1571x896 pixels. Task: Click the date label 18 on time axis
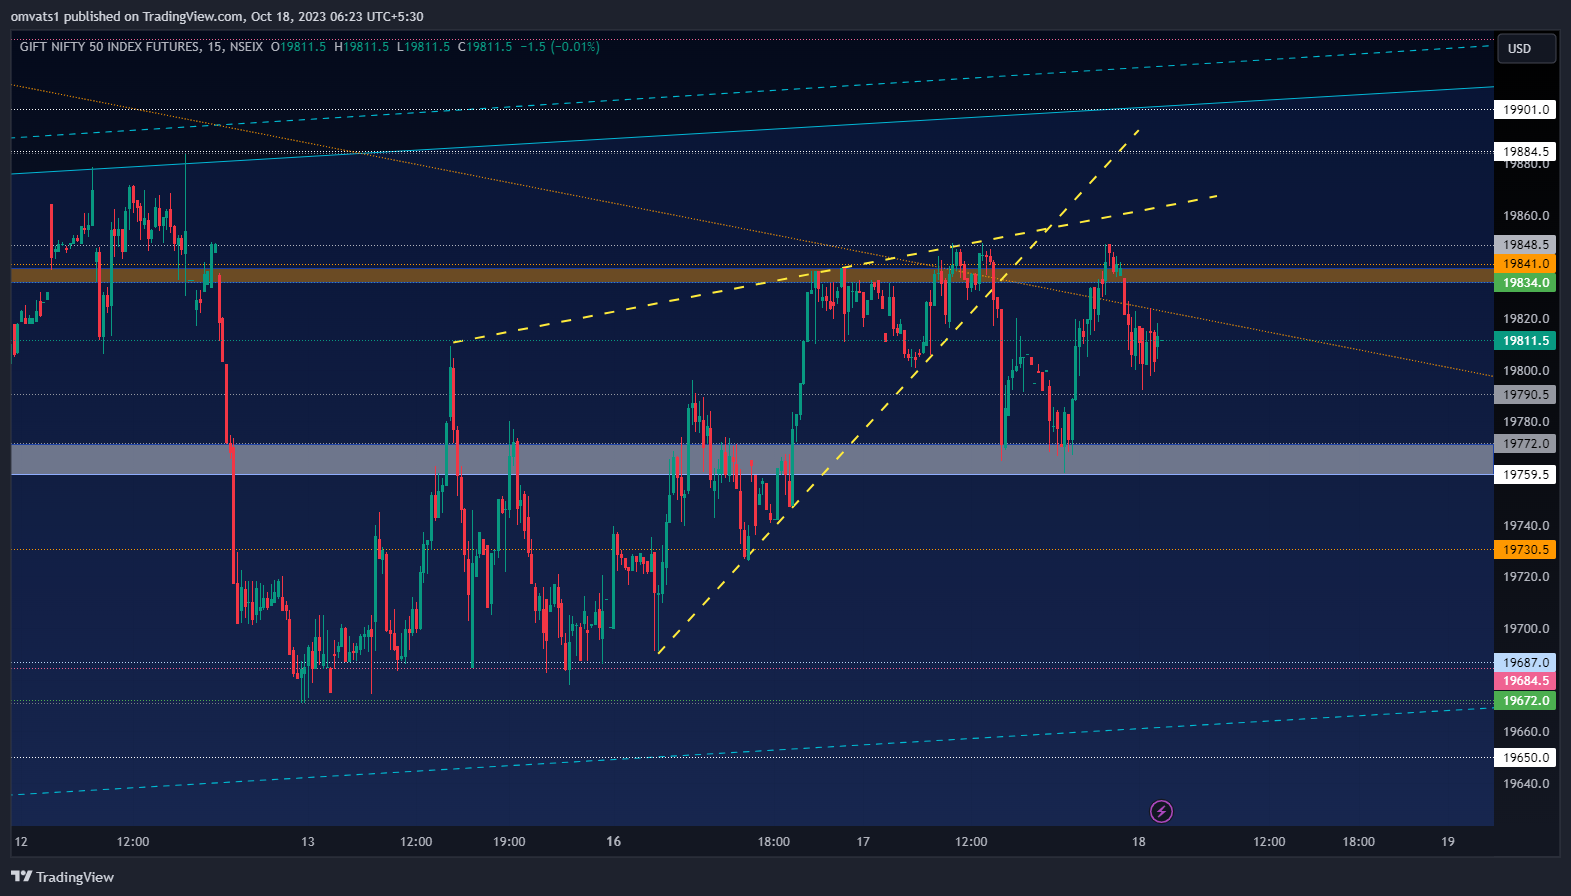(1138, 842)
